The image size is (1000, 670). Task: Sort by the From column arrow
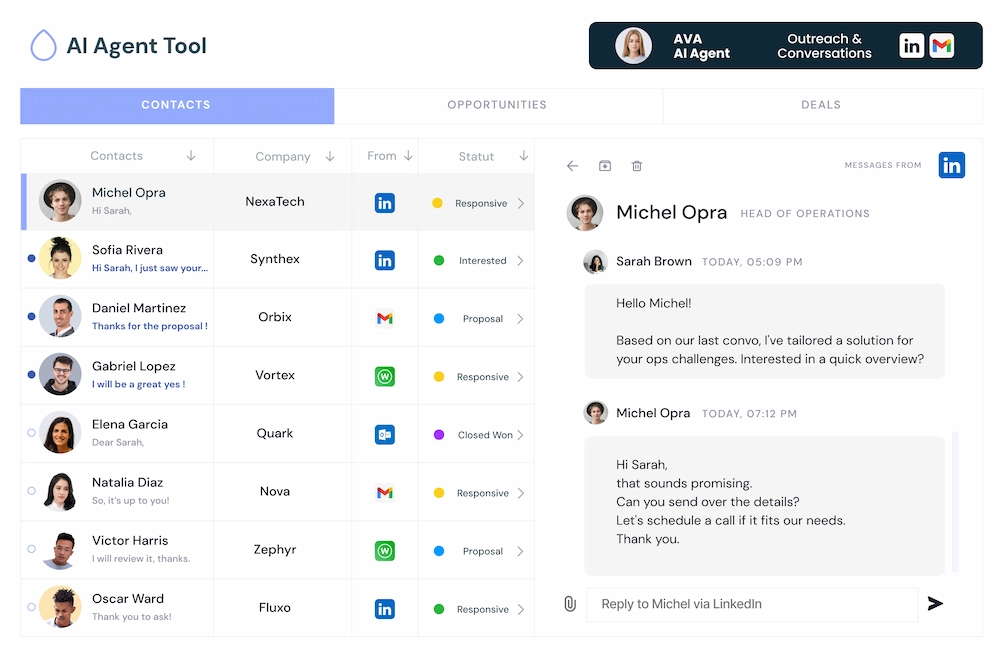pyautogui.click(x=408, y=156)
